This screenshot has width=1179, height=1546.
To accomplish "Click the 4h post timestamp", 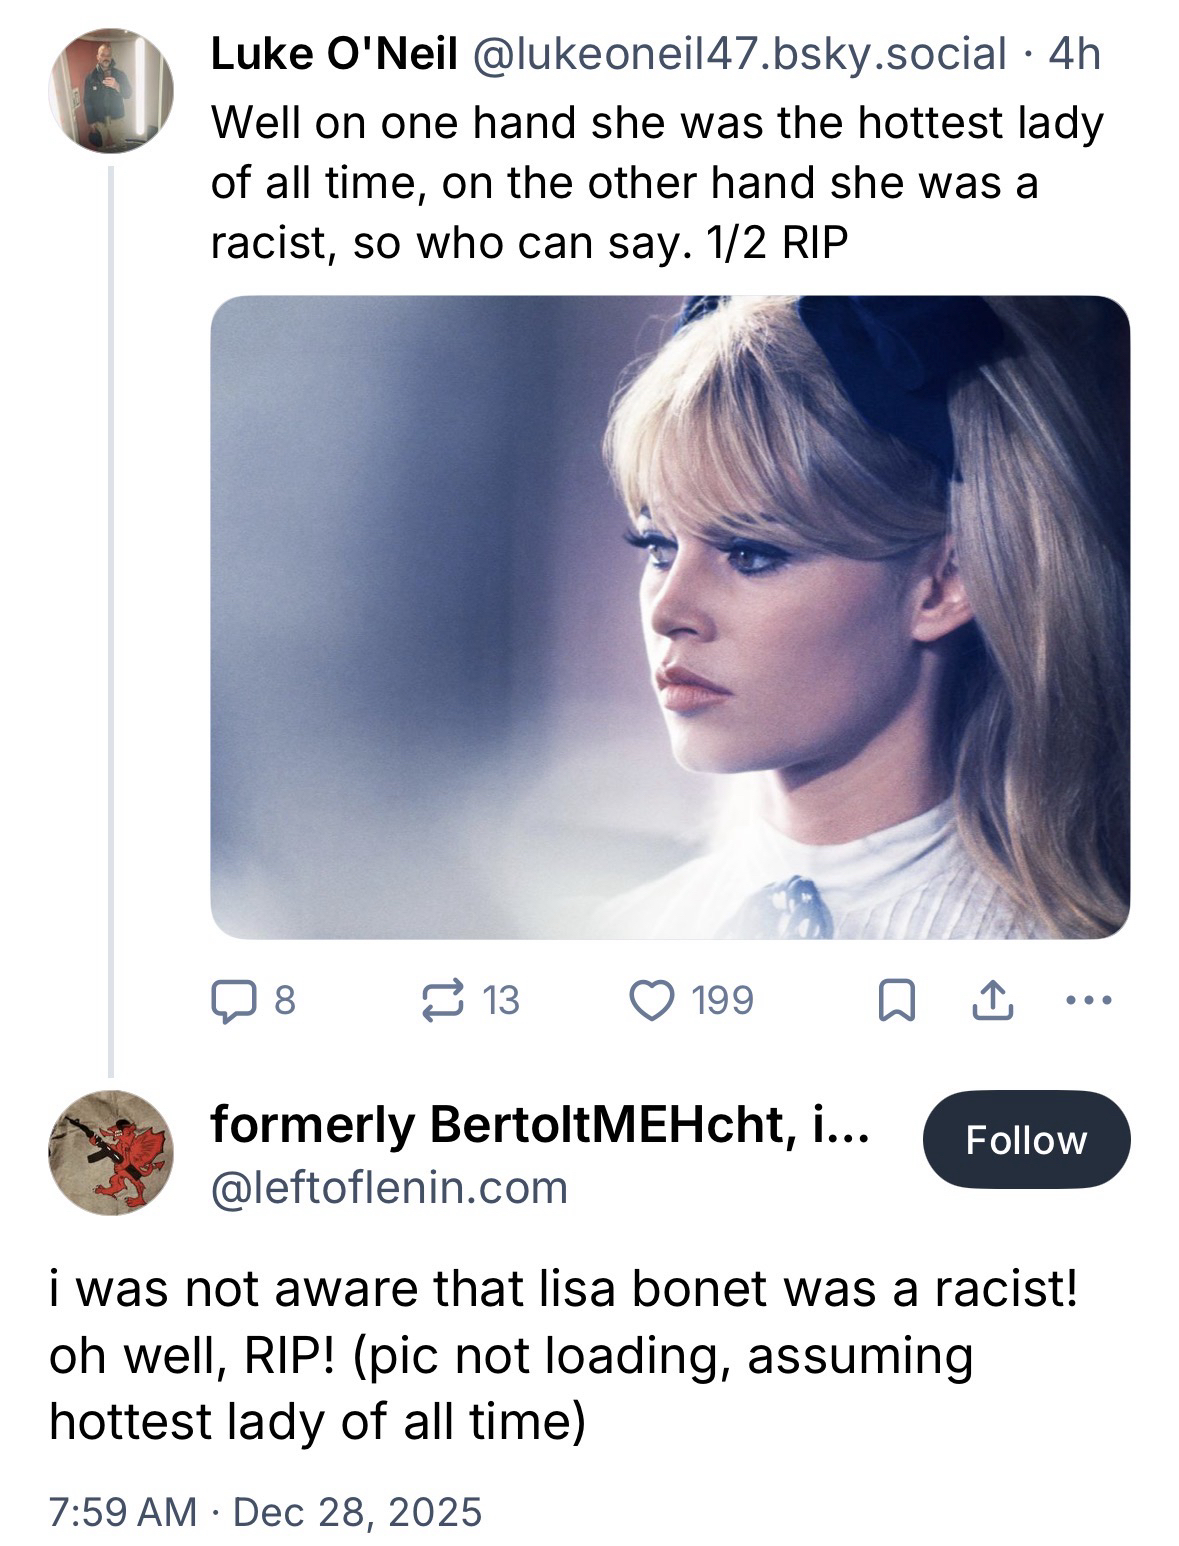I will [1074, 55].
